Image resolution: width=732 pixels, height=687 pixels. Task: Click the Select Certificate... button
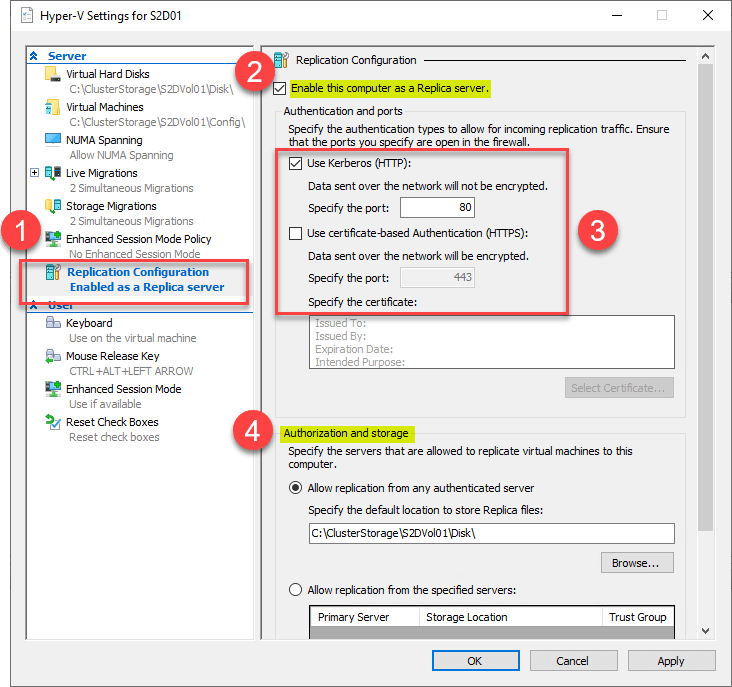click(x=619, y=388)
